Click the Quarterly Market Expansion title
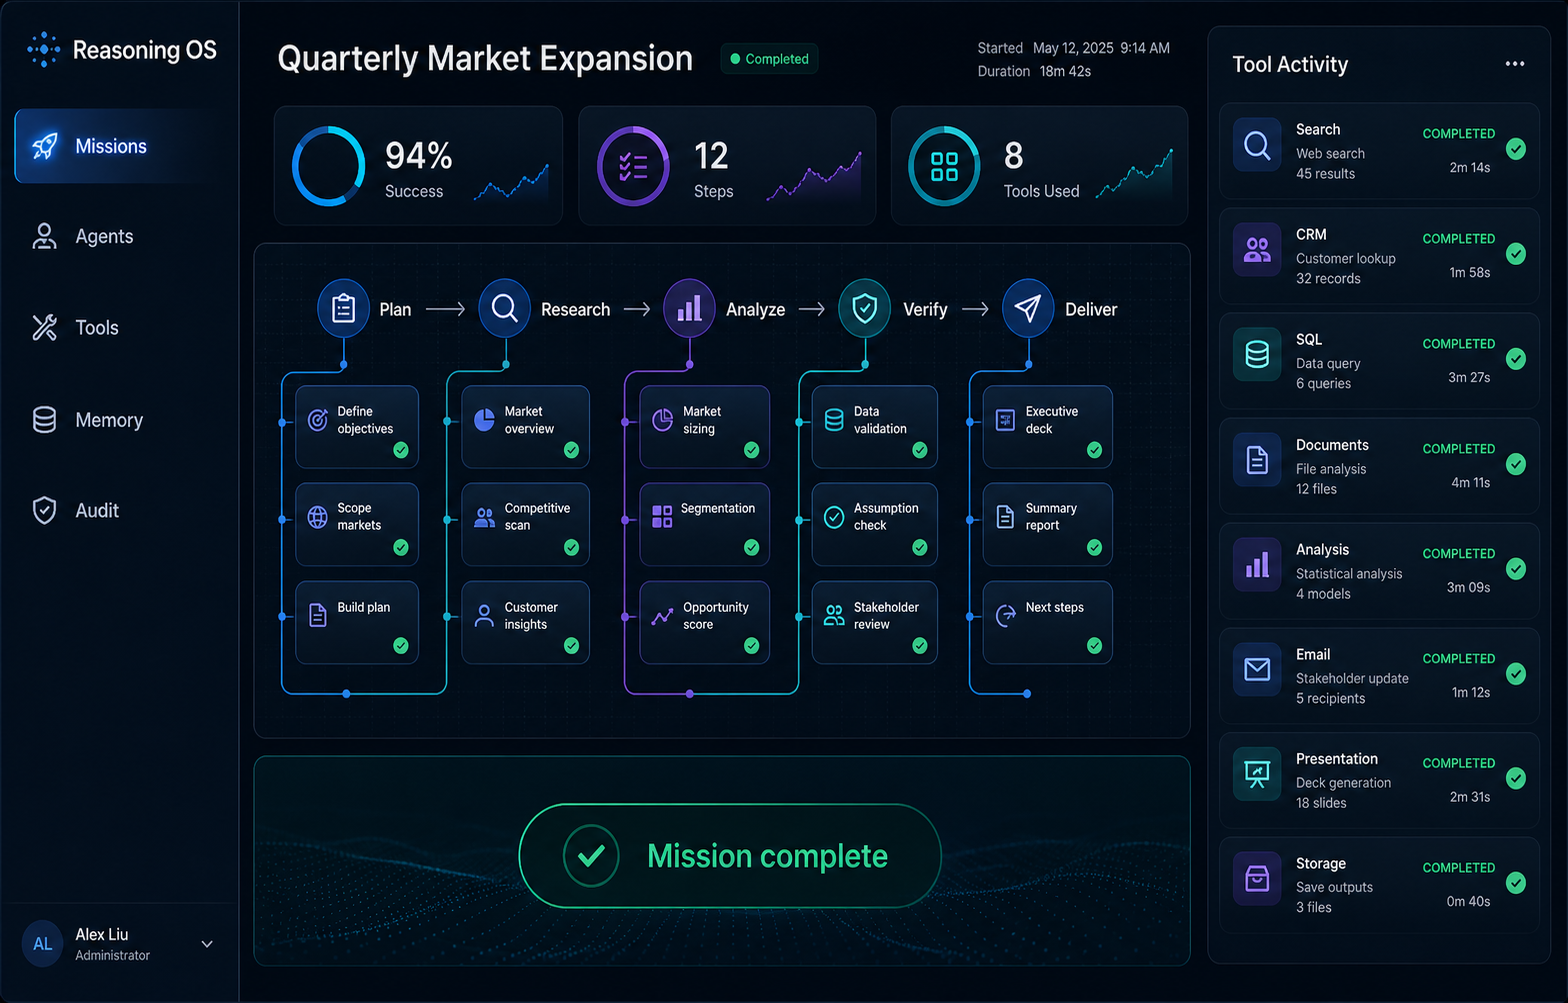 tap(485, 58)
